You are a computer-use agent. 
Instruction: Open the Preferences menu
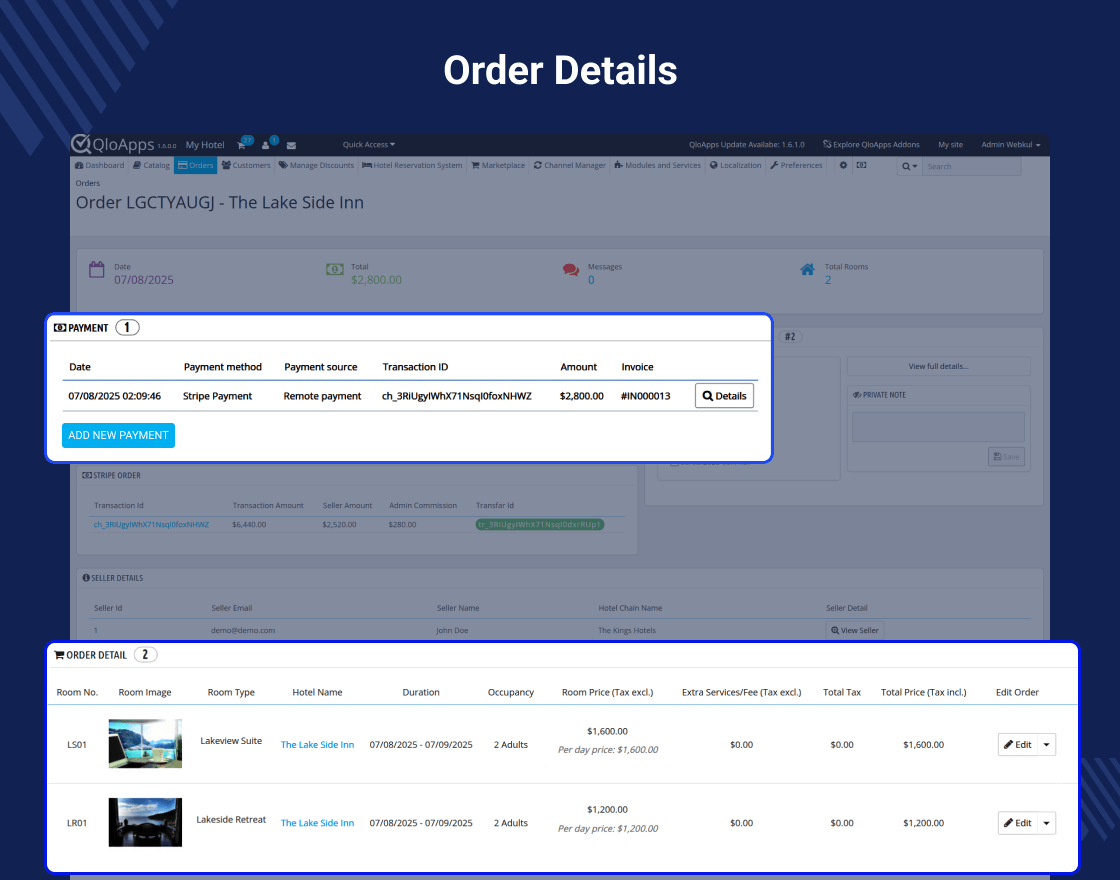click(x=796, y=165)
